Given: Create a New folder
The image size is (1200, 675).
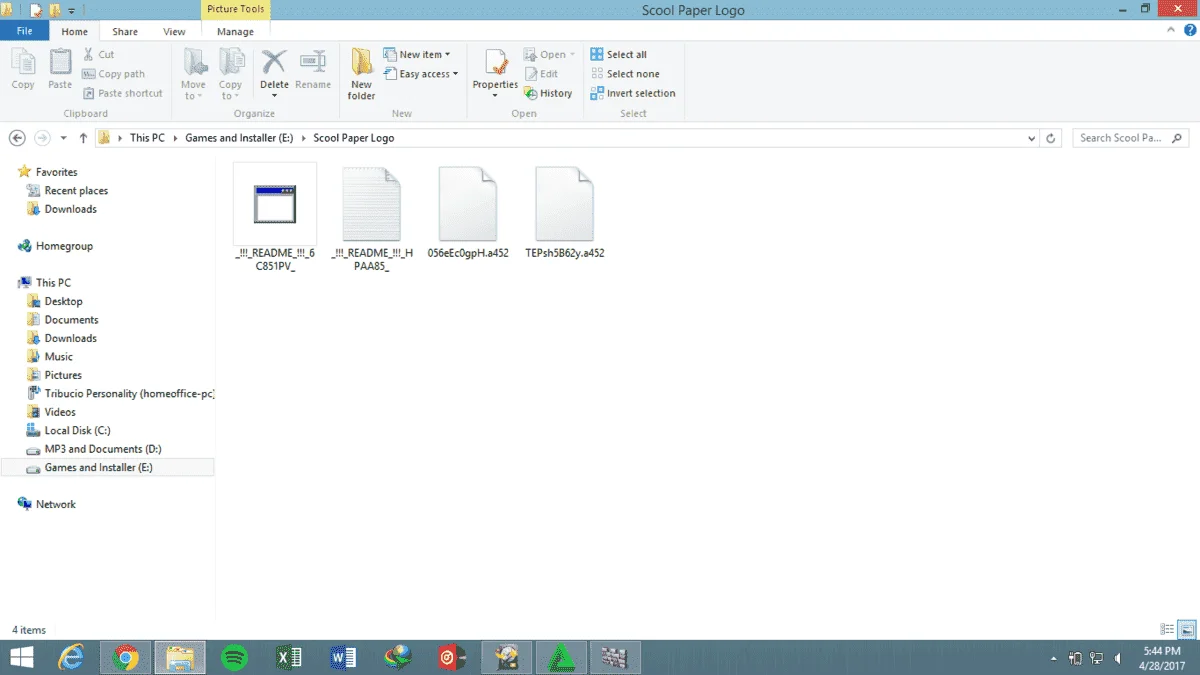Looking at the screenshot, I should (362, 75).
